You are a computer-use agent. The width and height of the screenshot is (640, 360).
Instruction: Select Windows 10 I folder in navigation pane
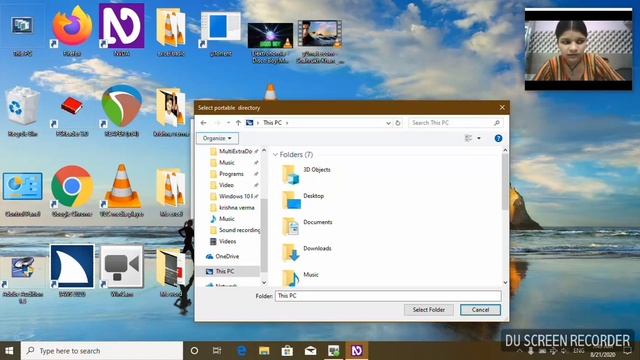(x=232, y=196)
